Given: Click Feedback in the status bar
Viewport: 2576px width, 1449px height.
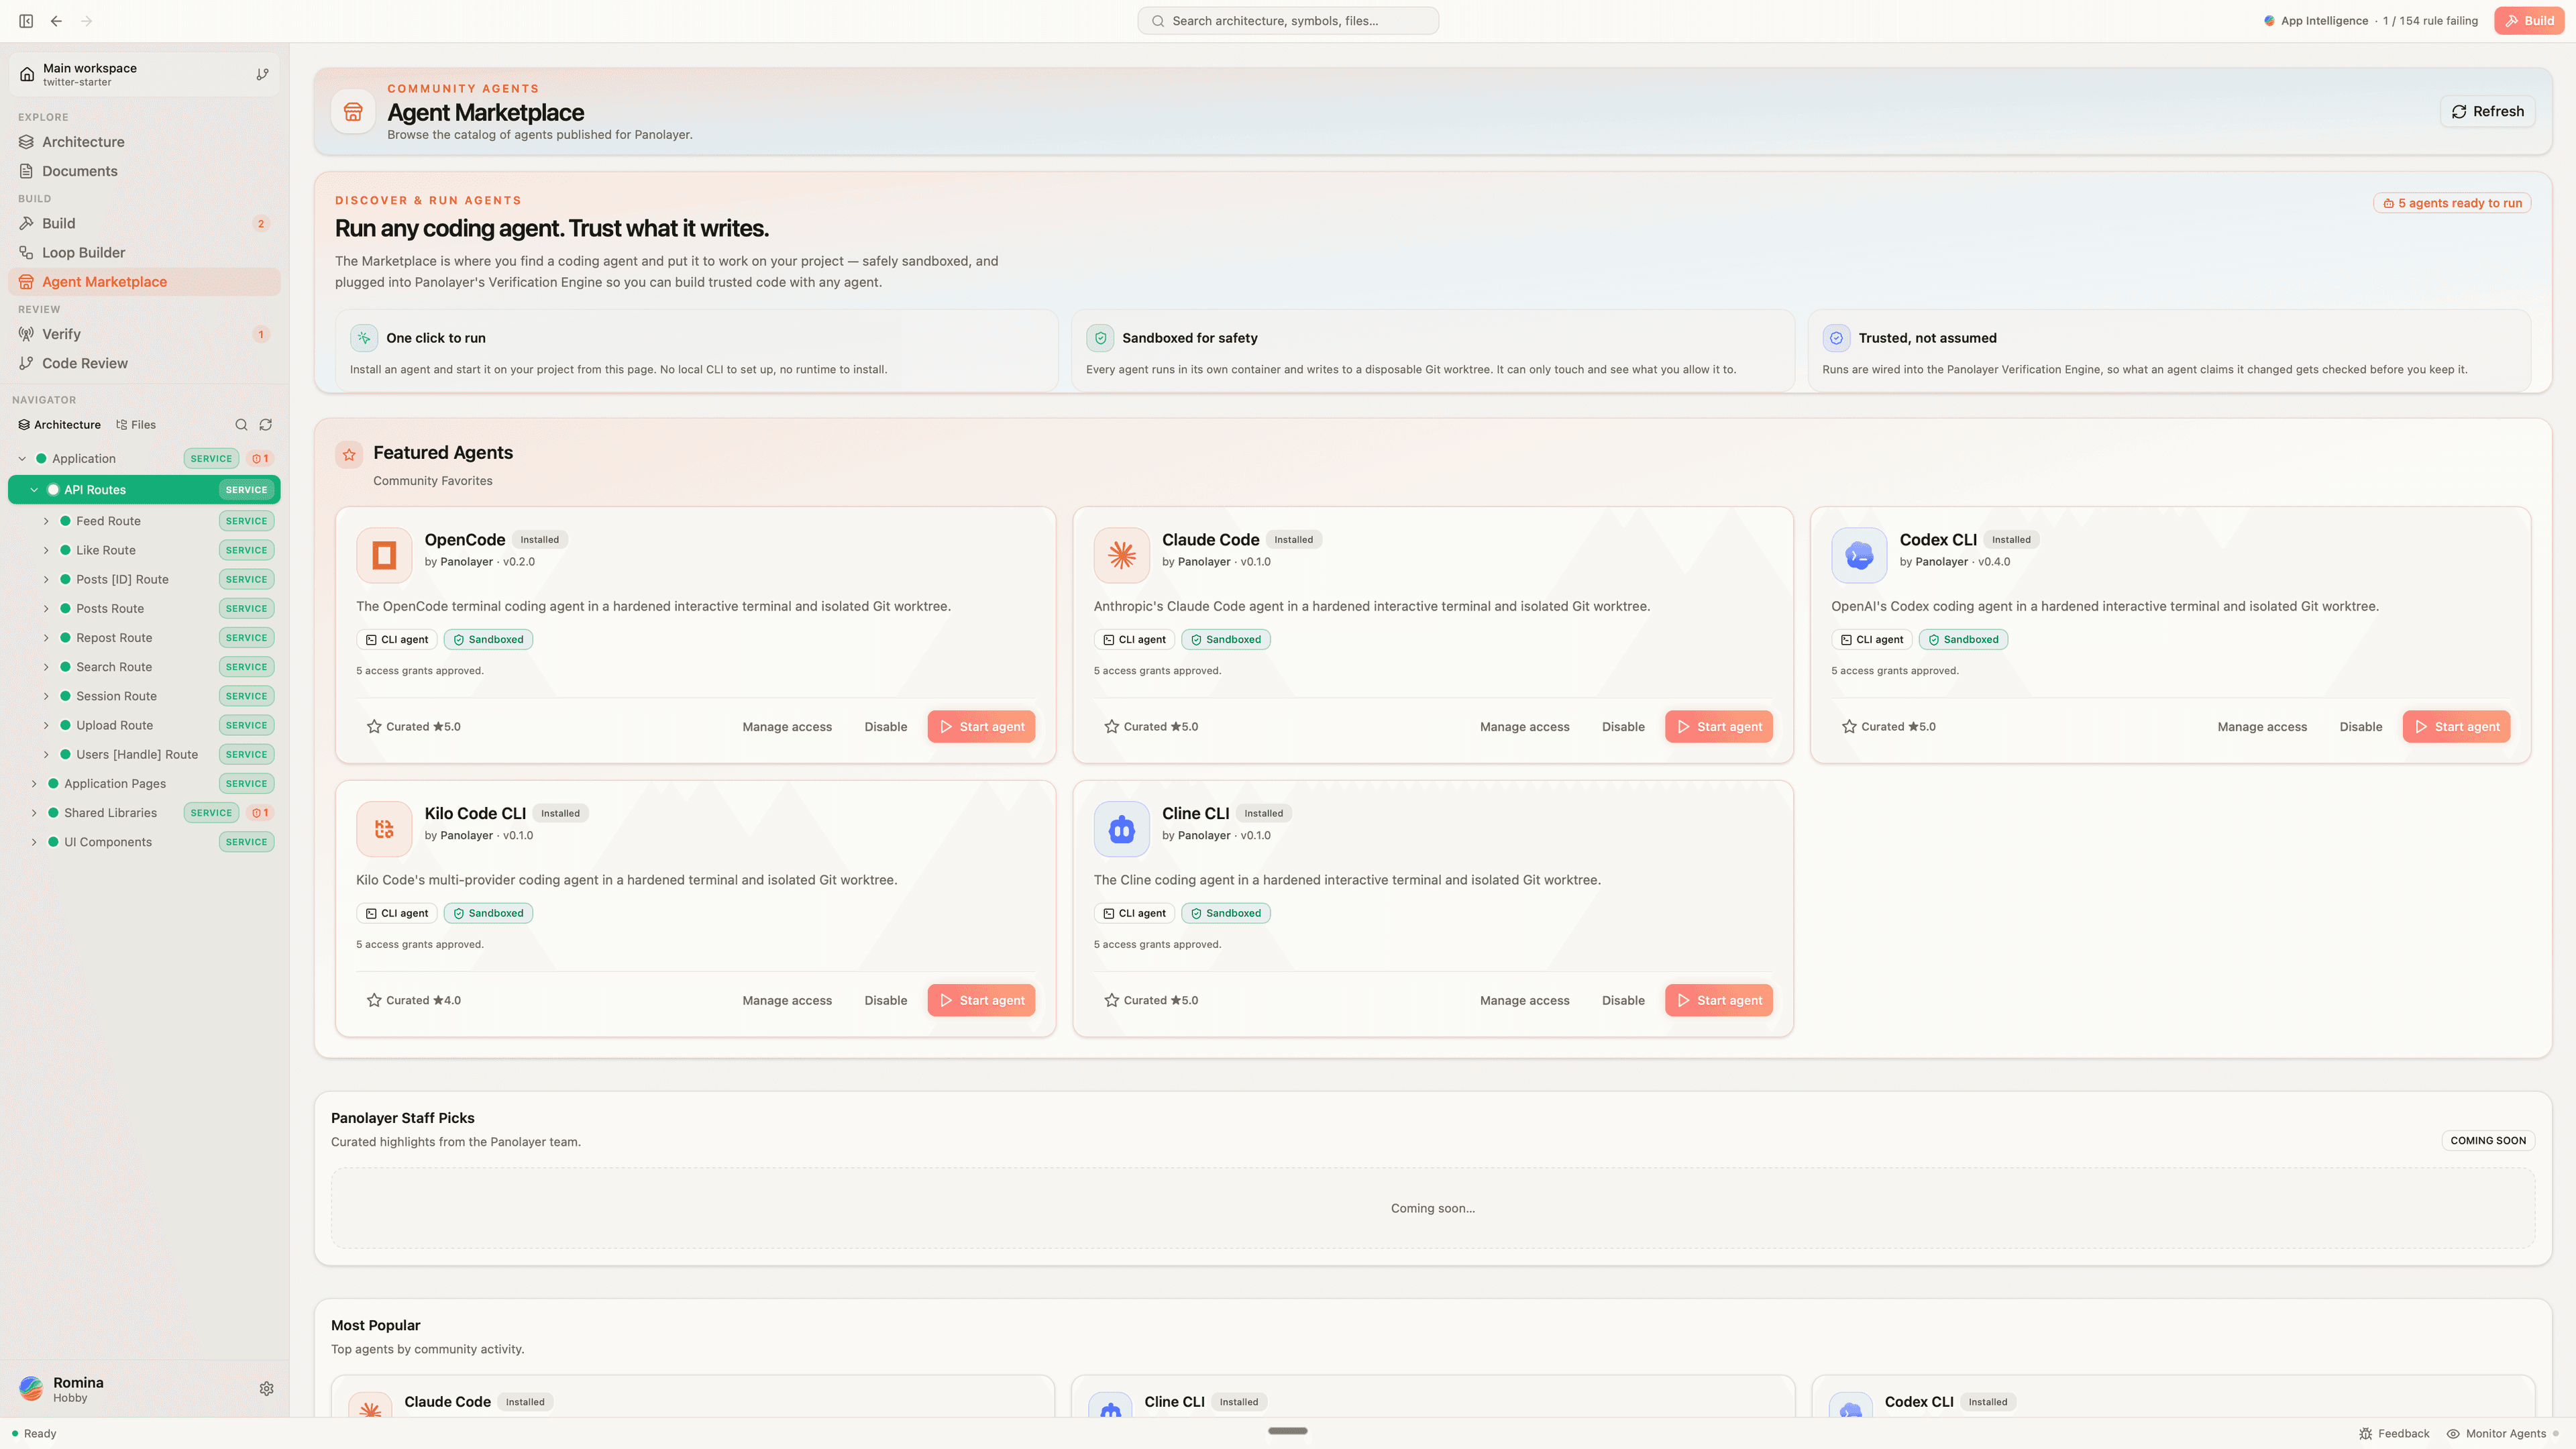Looking at the screenshot, I should [2394, 1434].
